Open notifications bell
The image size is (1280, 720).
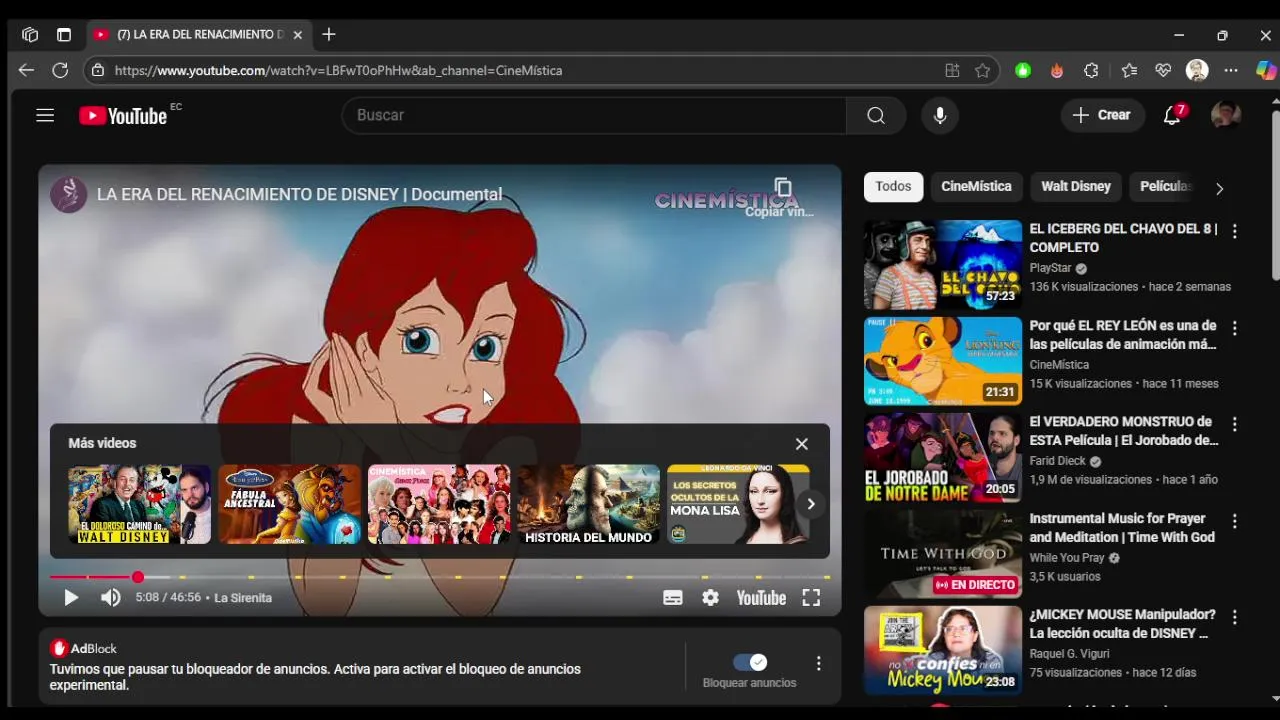1172,115
